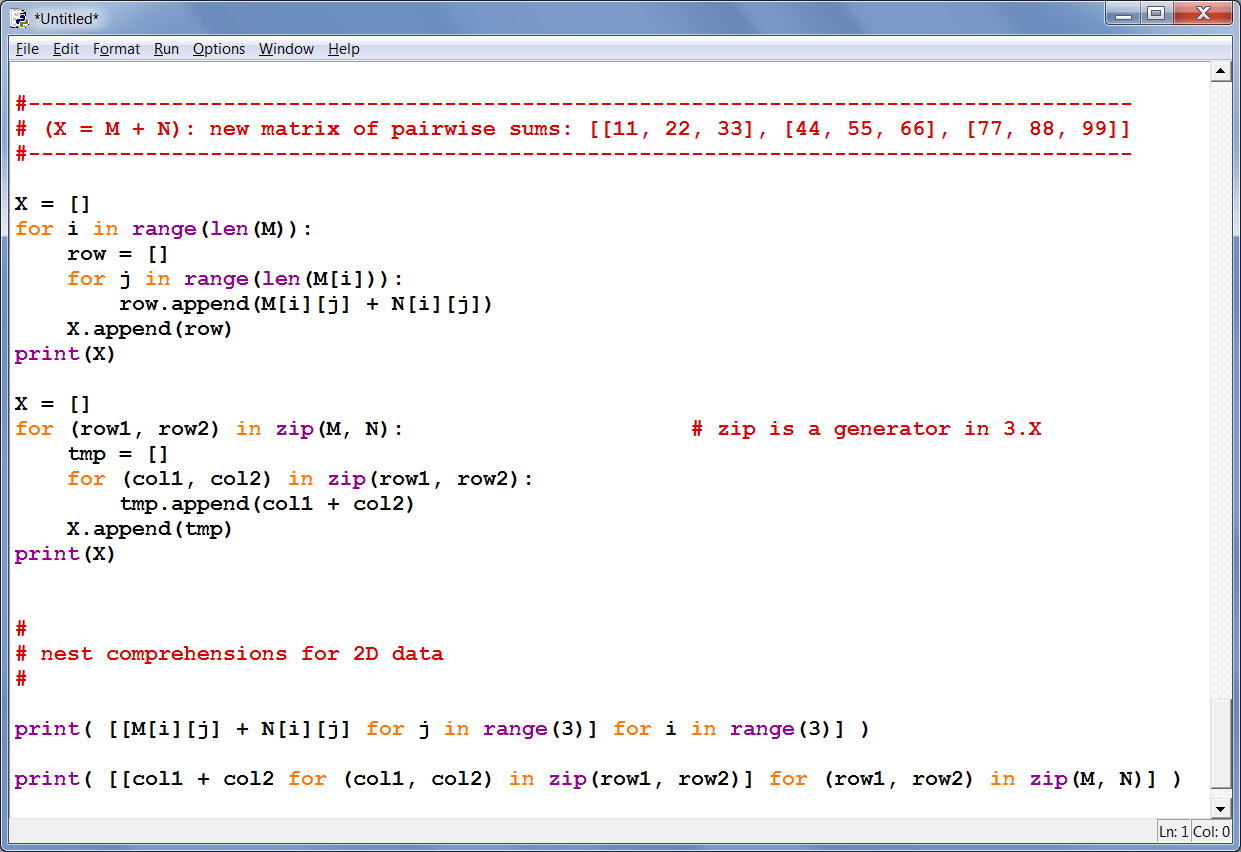Minimize the Untitled editor window
The width and height of the screenshot is (1241, 852).
point(1127,13)
